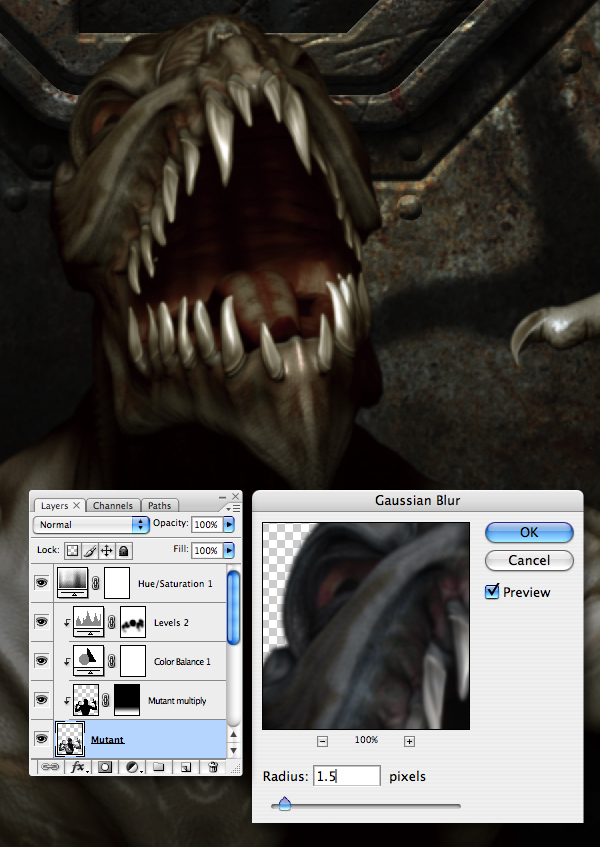Switch to the Paths tab
The image size is (600, 847).
(159, 506)
